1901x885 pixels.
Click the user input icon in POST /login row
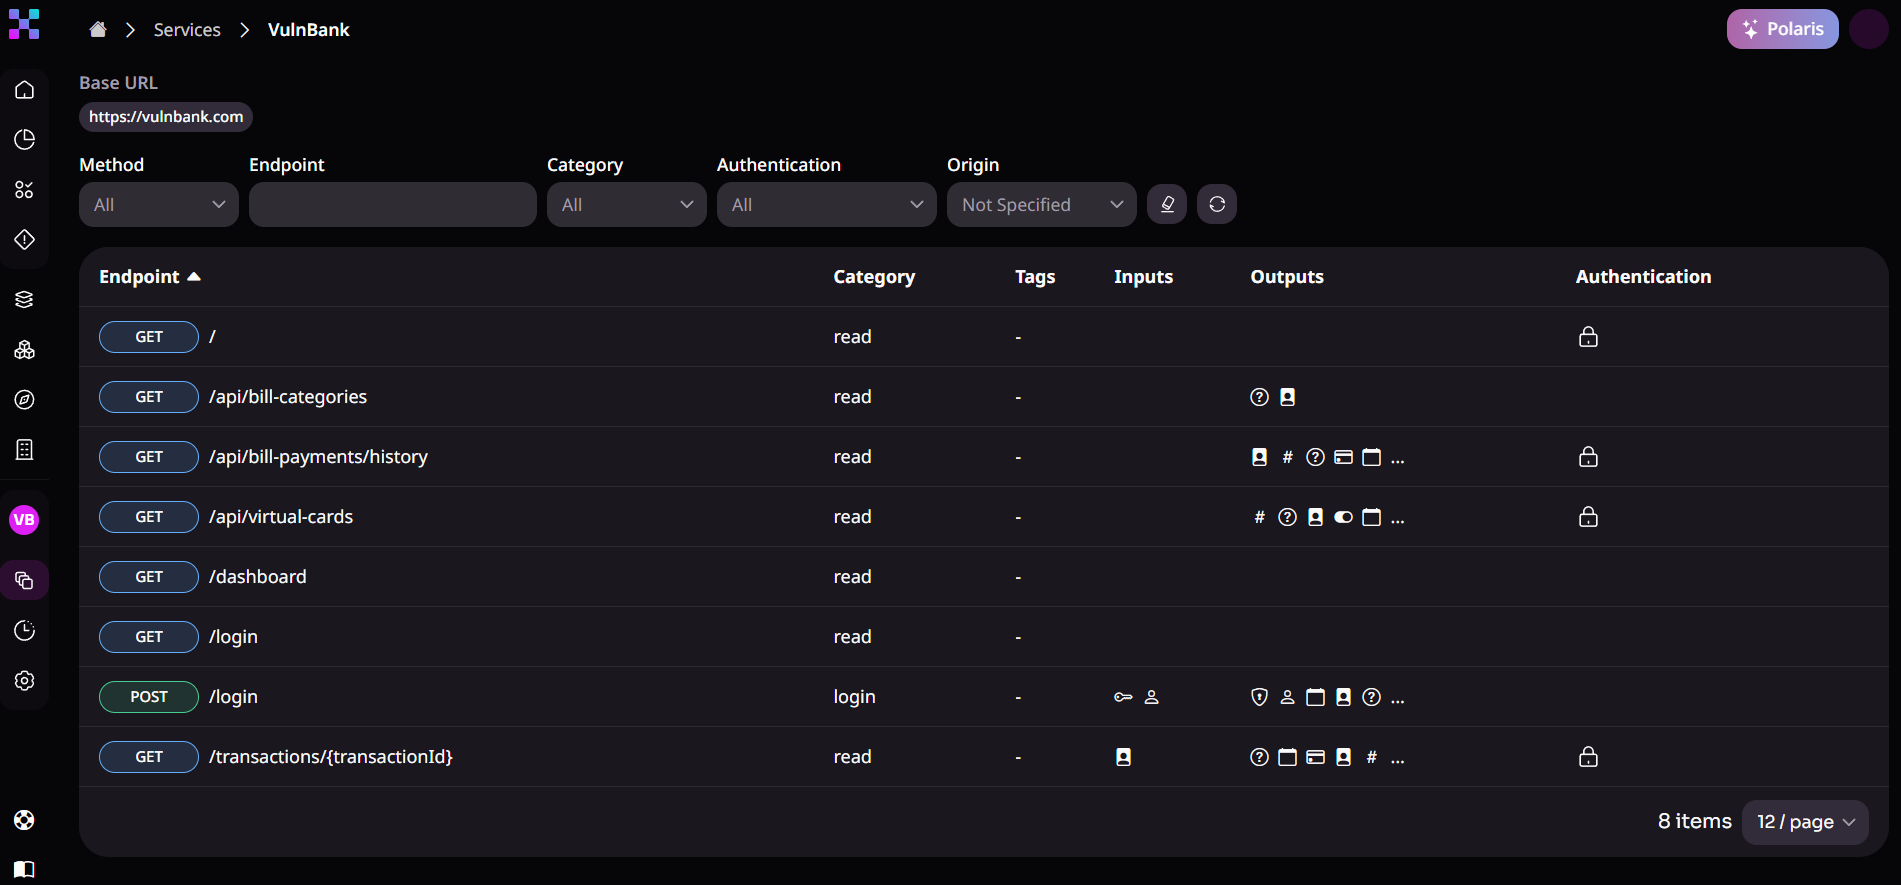pyautogui.click(x=1152, y=697)
